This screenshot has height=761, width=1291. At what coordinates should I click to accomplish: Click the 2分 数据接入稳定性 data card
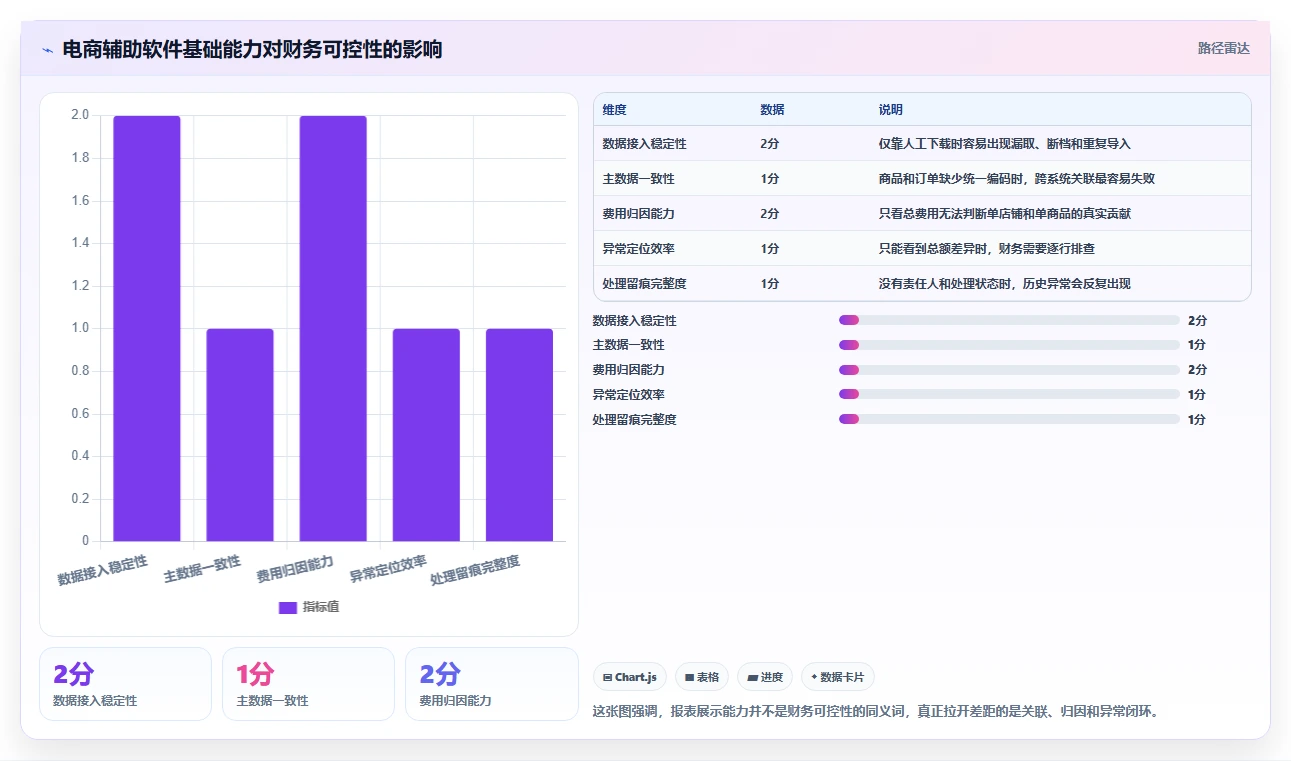pos(125,684)
